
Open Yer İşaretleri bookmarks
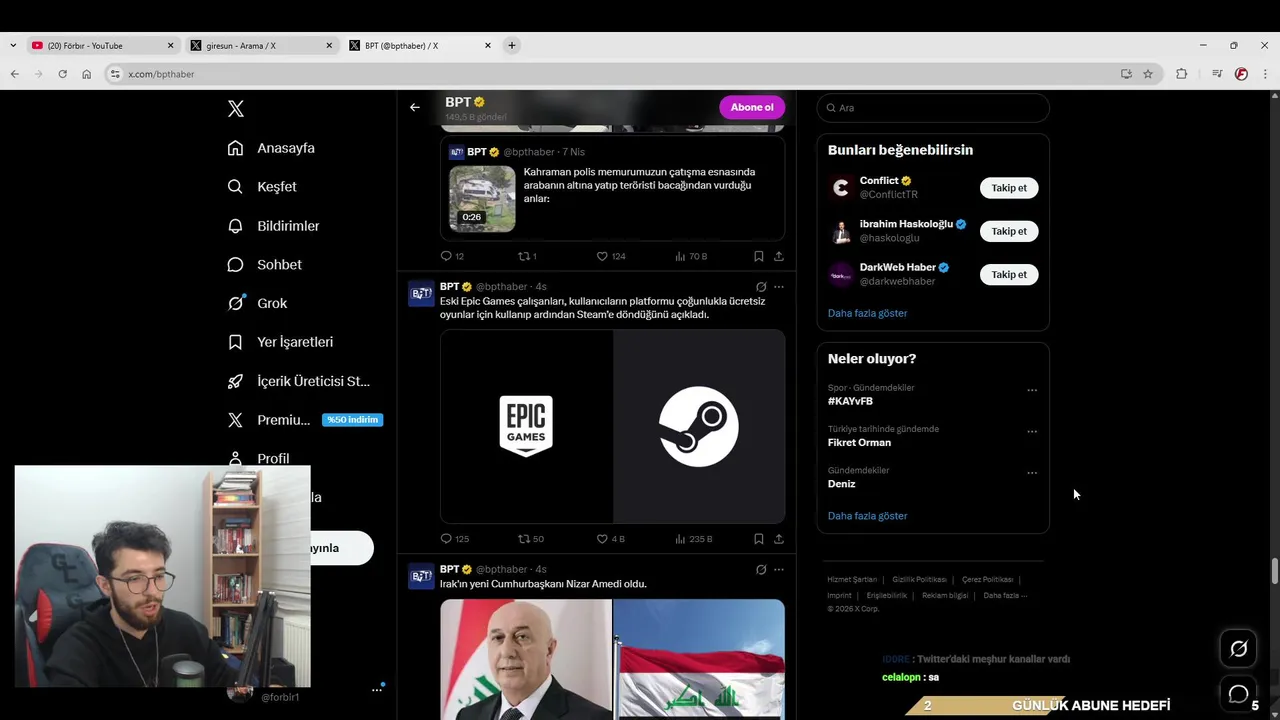tap(280, 342)
